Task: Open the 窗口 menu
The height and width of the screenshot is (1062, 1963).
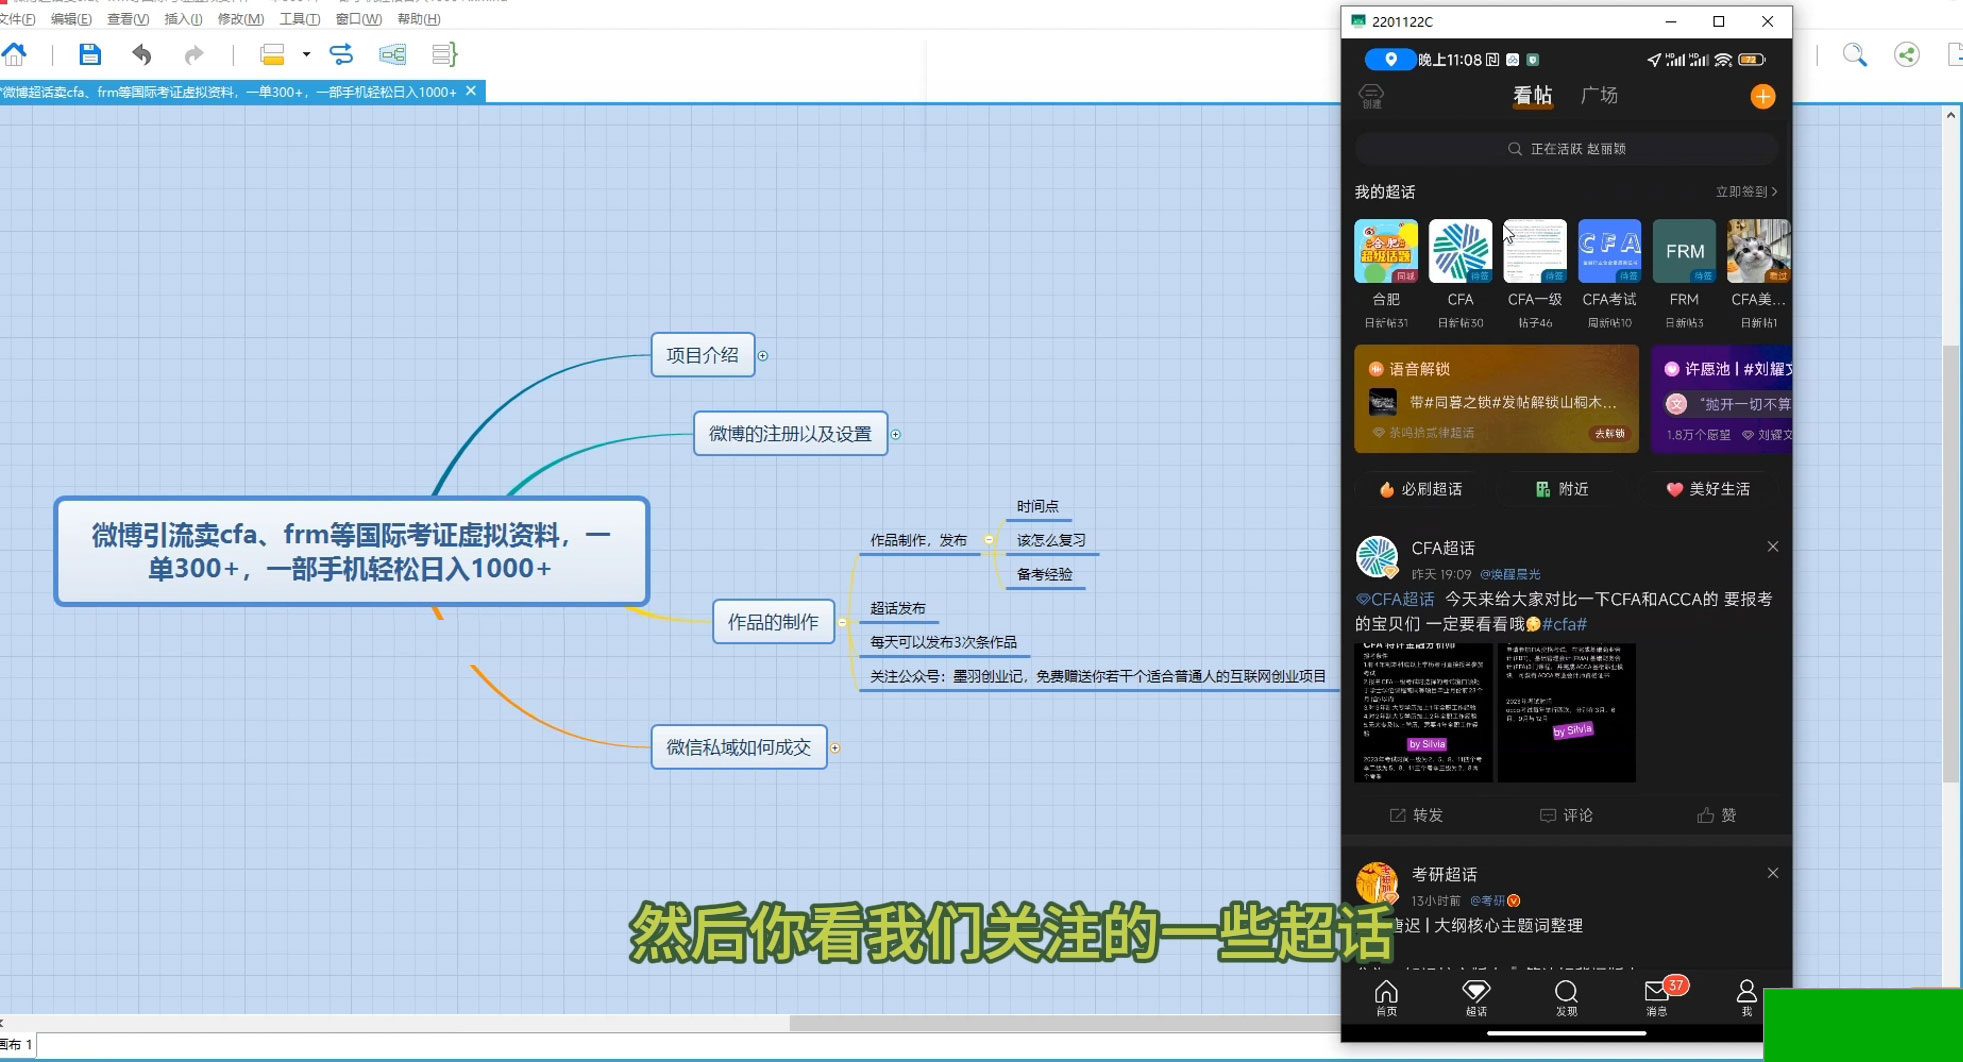Action: point(359,19)
